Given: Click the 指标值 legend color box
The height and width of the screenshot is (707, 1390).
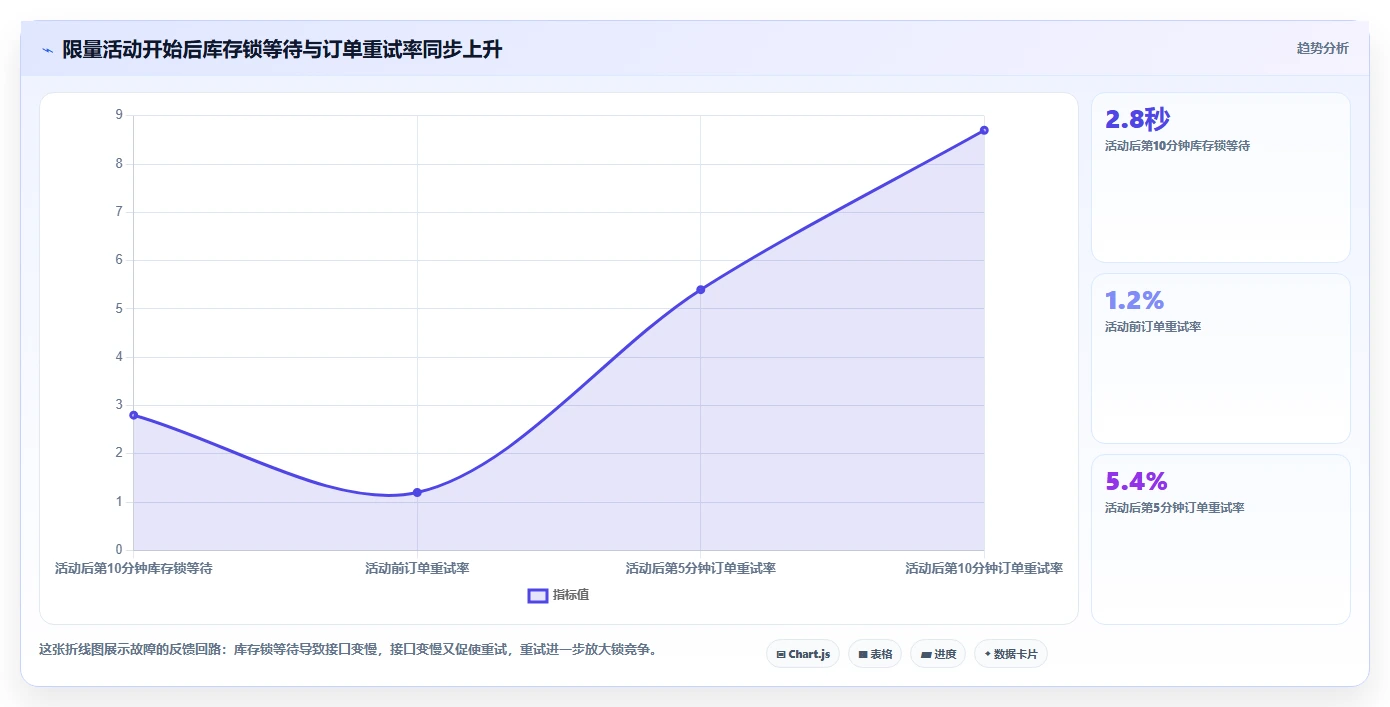Looking at the screenshot, I should point(537,595).
